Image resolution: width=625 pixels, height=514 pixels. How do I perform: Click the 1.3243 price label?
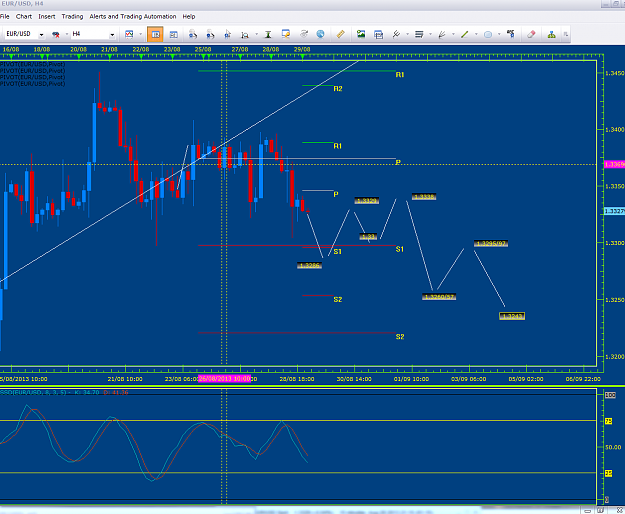point(512,316)
